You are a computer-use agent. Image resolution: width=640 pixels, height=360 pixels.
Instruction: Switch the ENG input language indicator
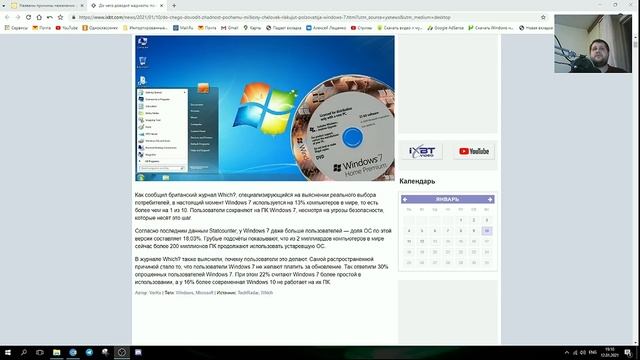click(593, 353)
